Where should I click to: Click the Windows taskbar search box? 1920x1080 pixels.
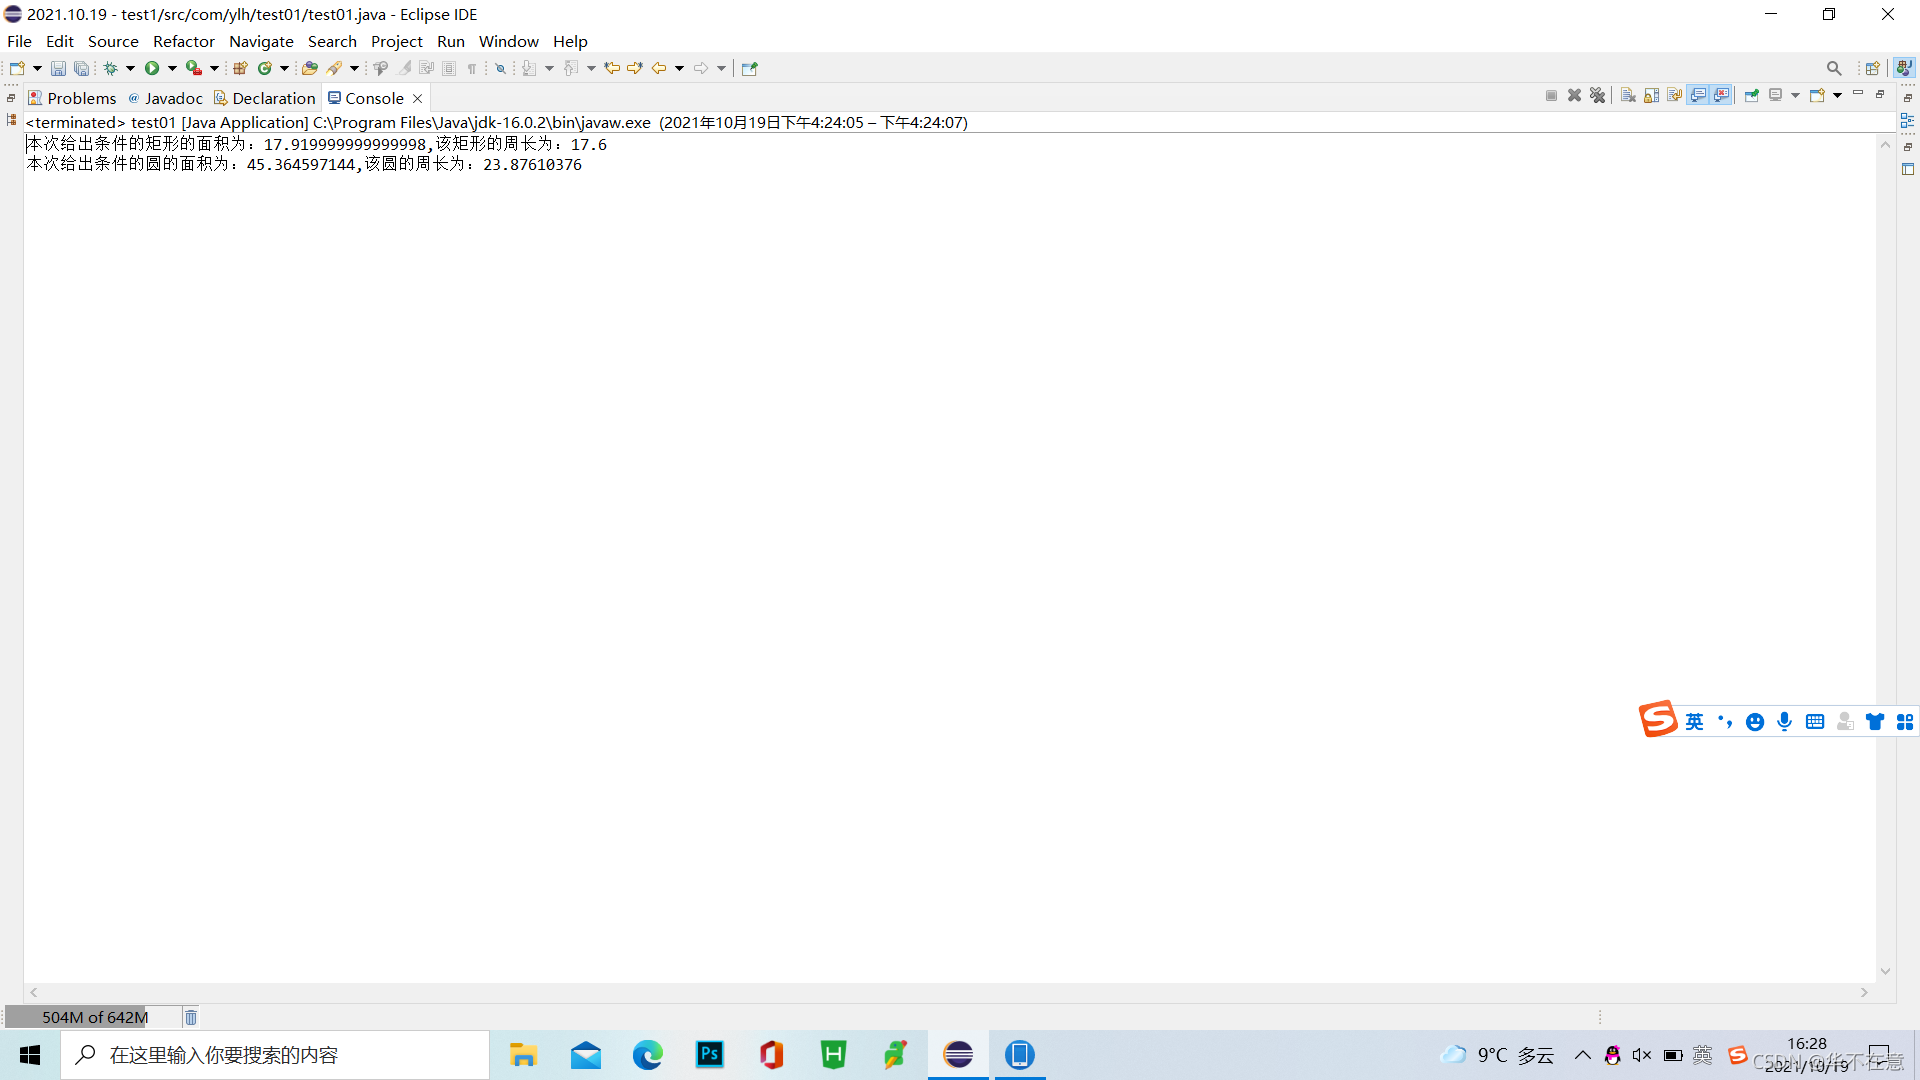click(275, 1055)
